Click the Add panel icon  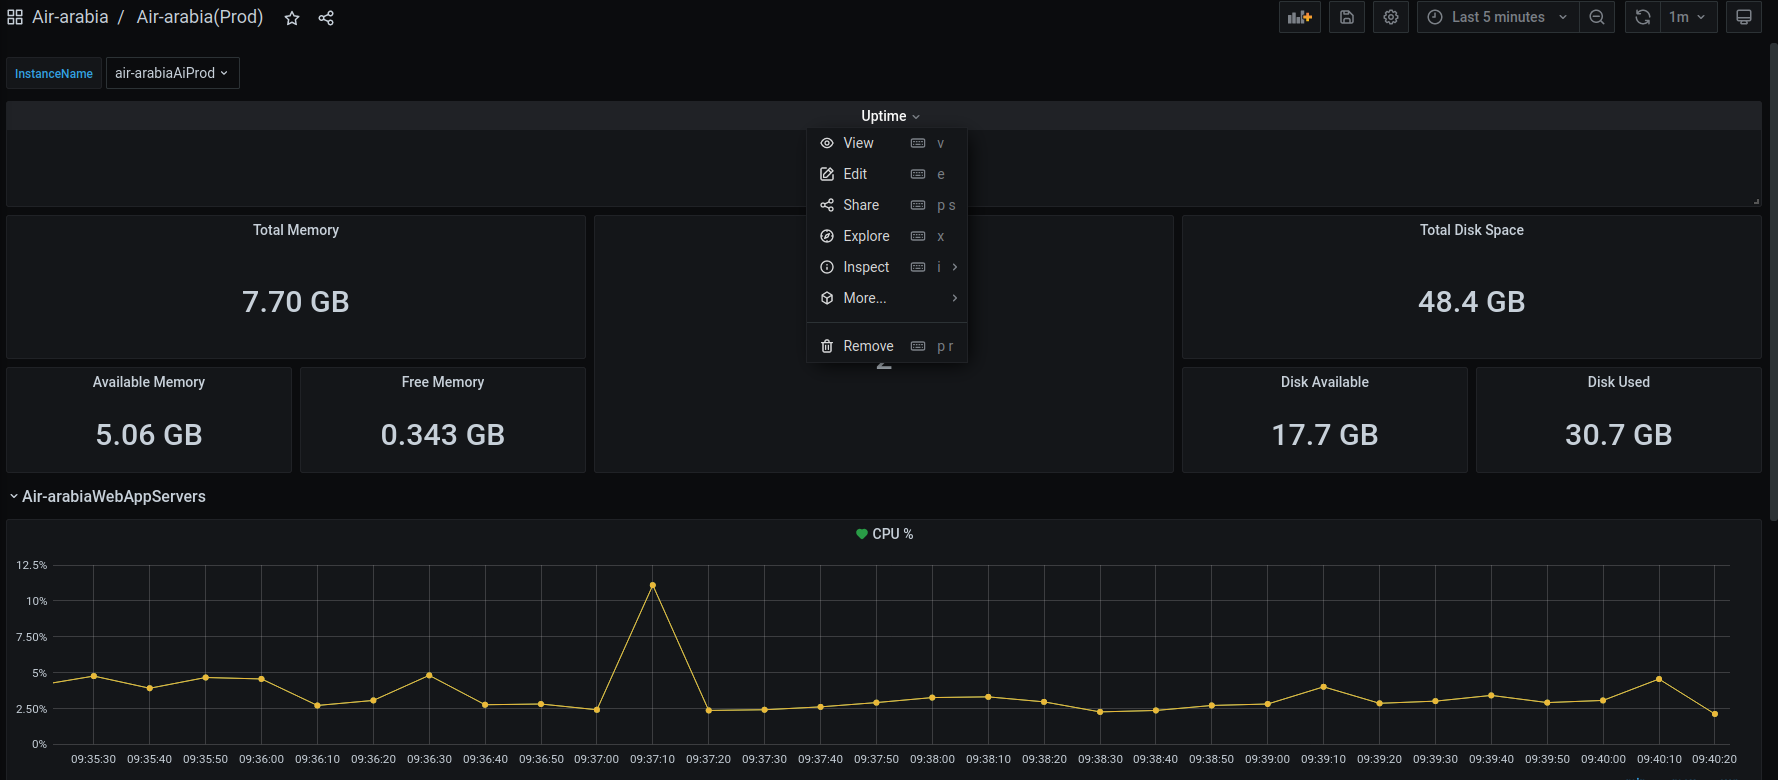[1299, 17]
